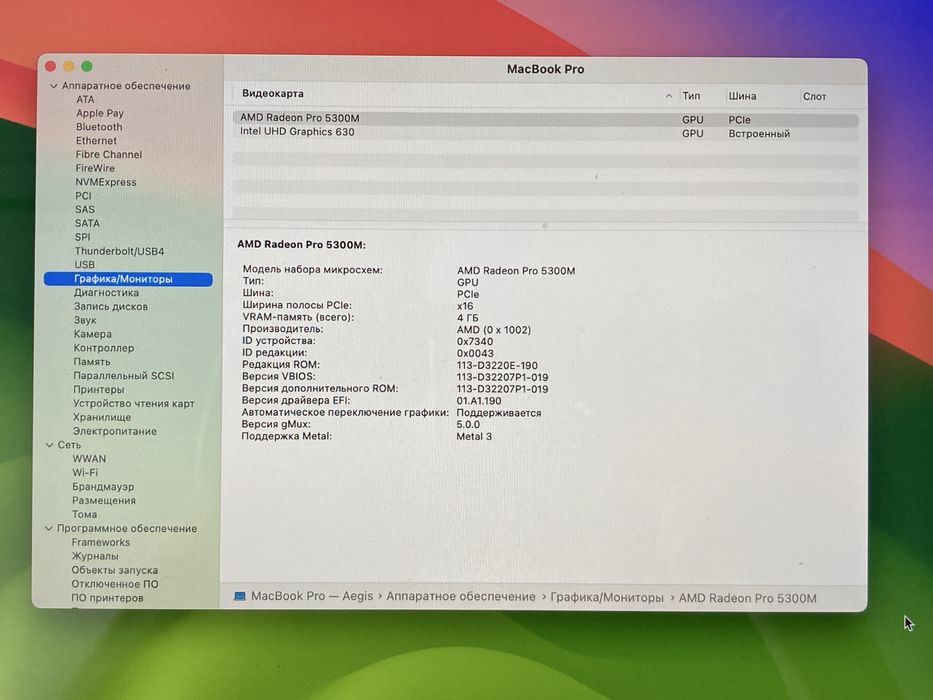This screenshot has height=700, width=933.
Task: Open Thunderbolt/USB4 entry
Action: pyautogui.click(x=119, y=251)
